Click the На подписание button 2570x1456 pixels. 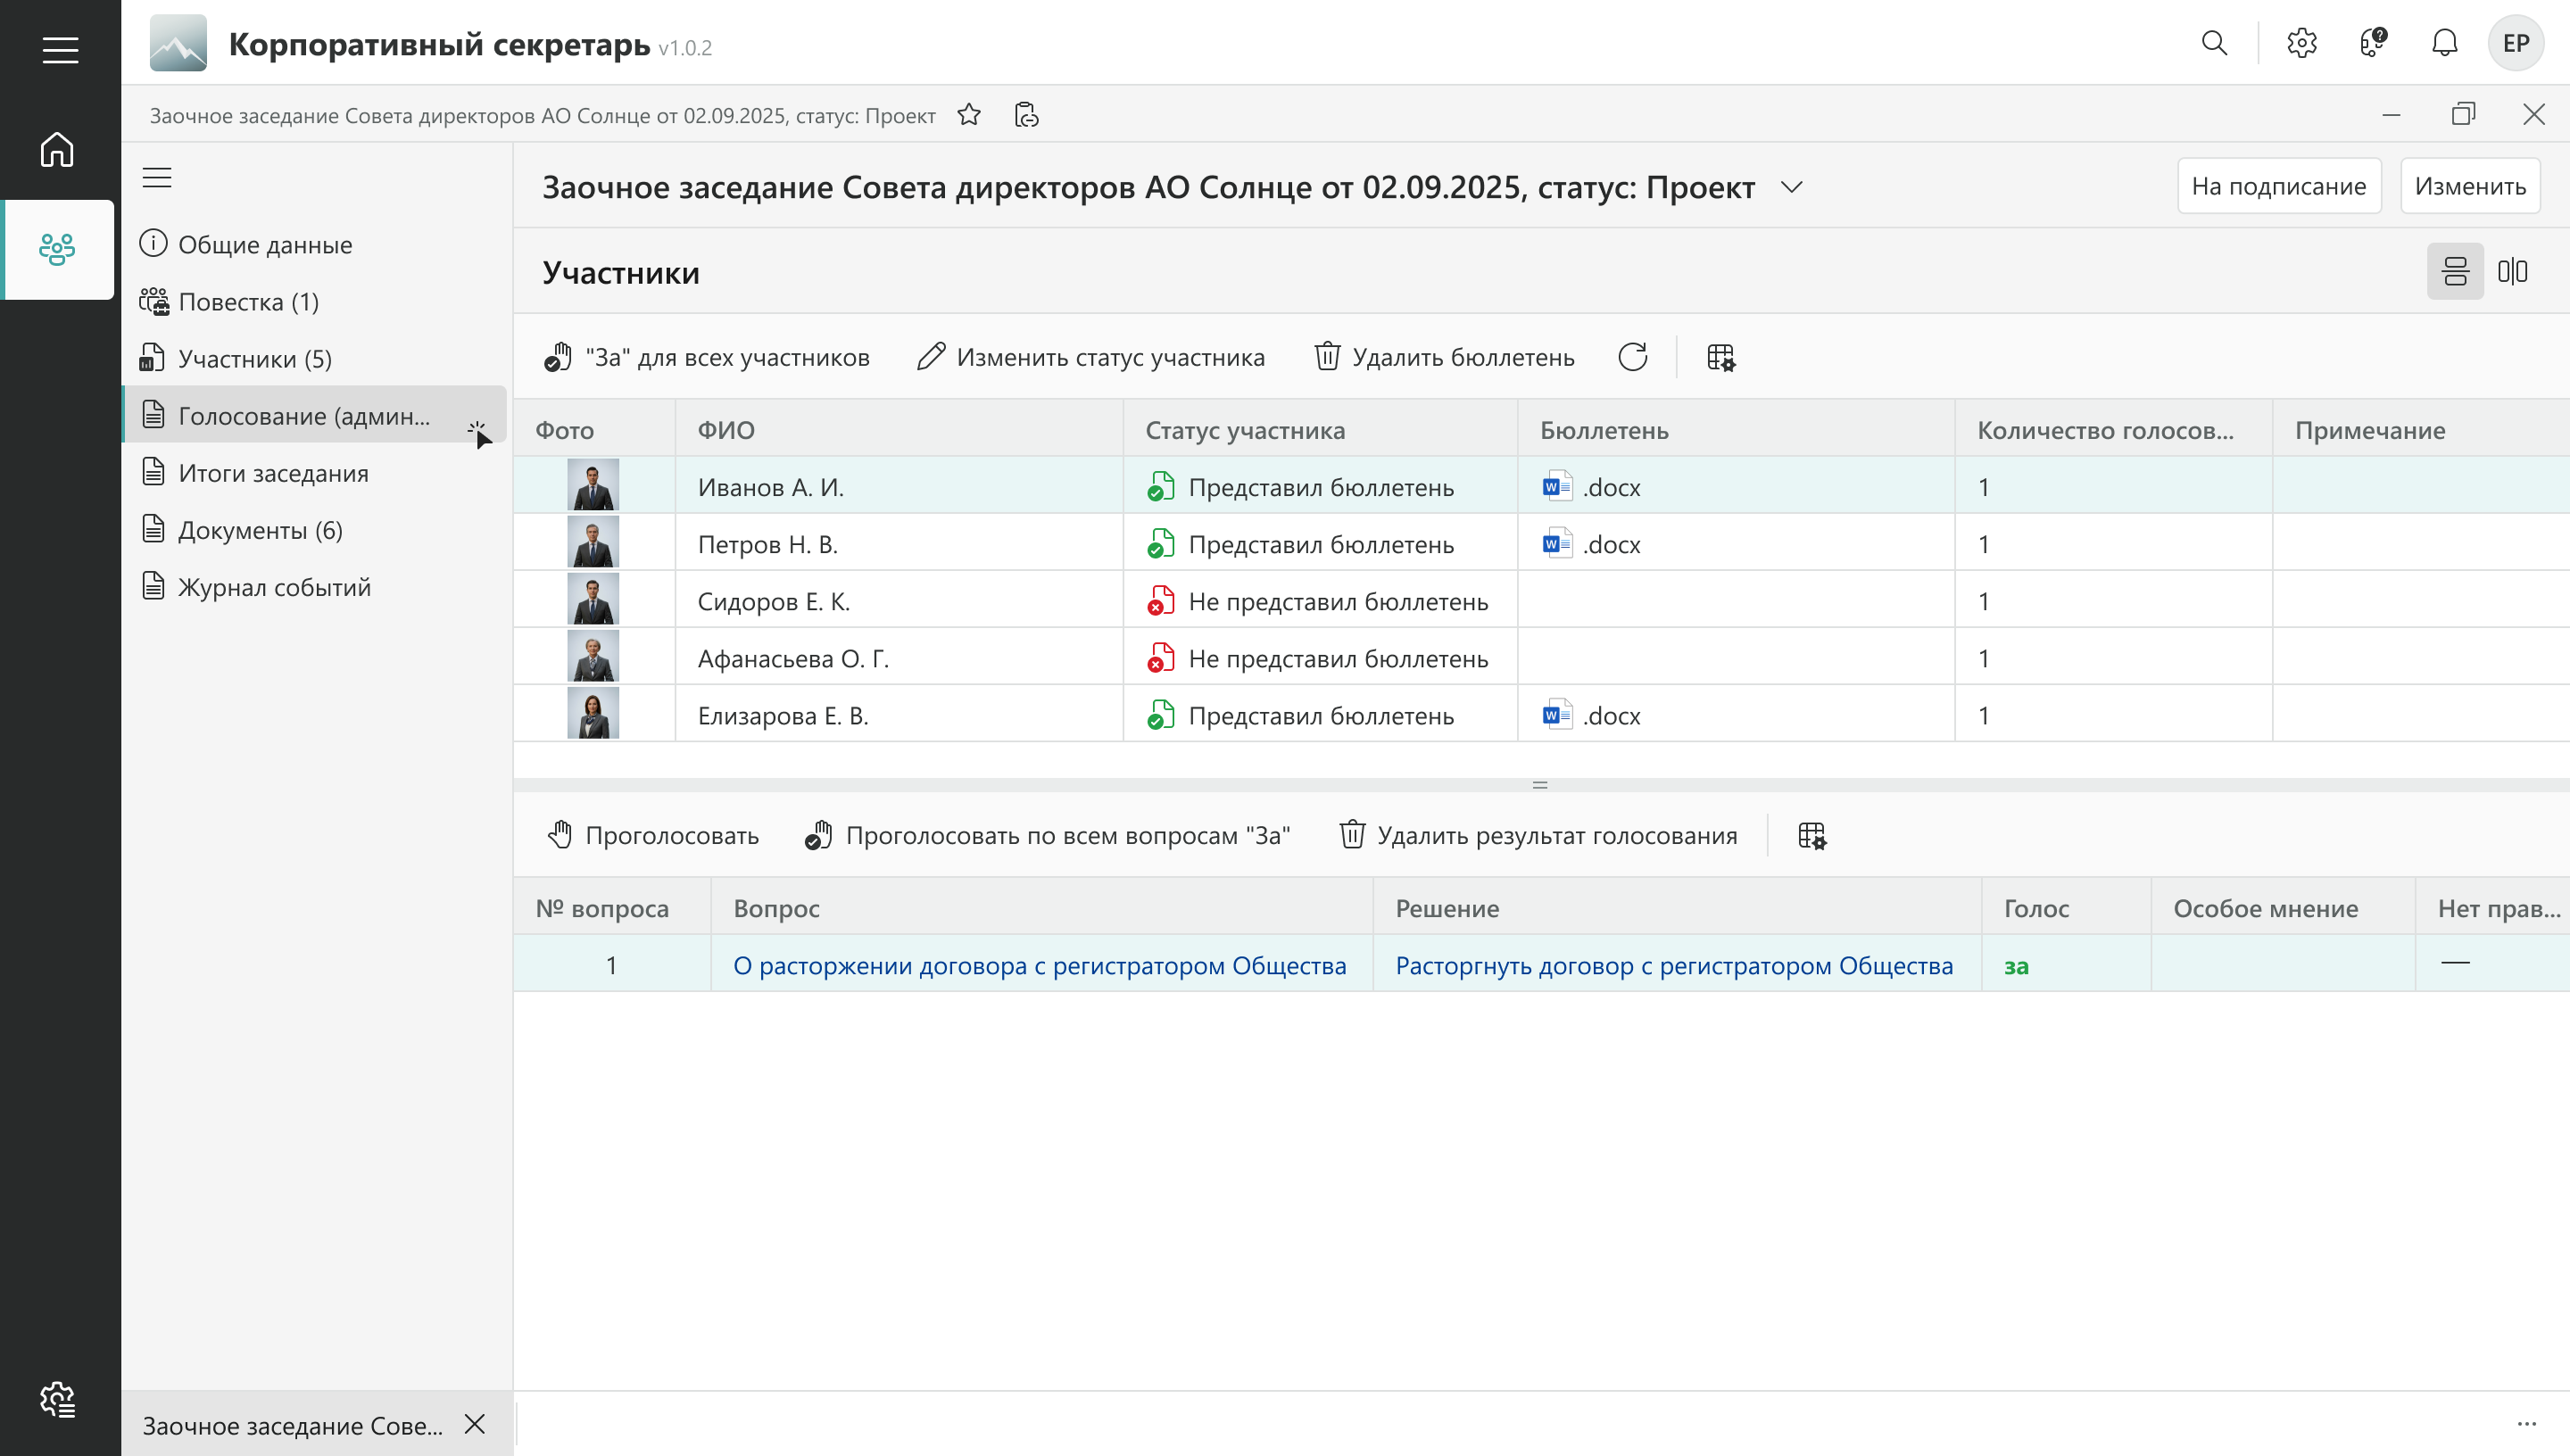(x=2278, y=186)
